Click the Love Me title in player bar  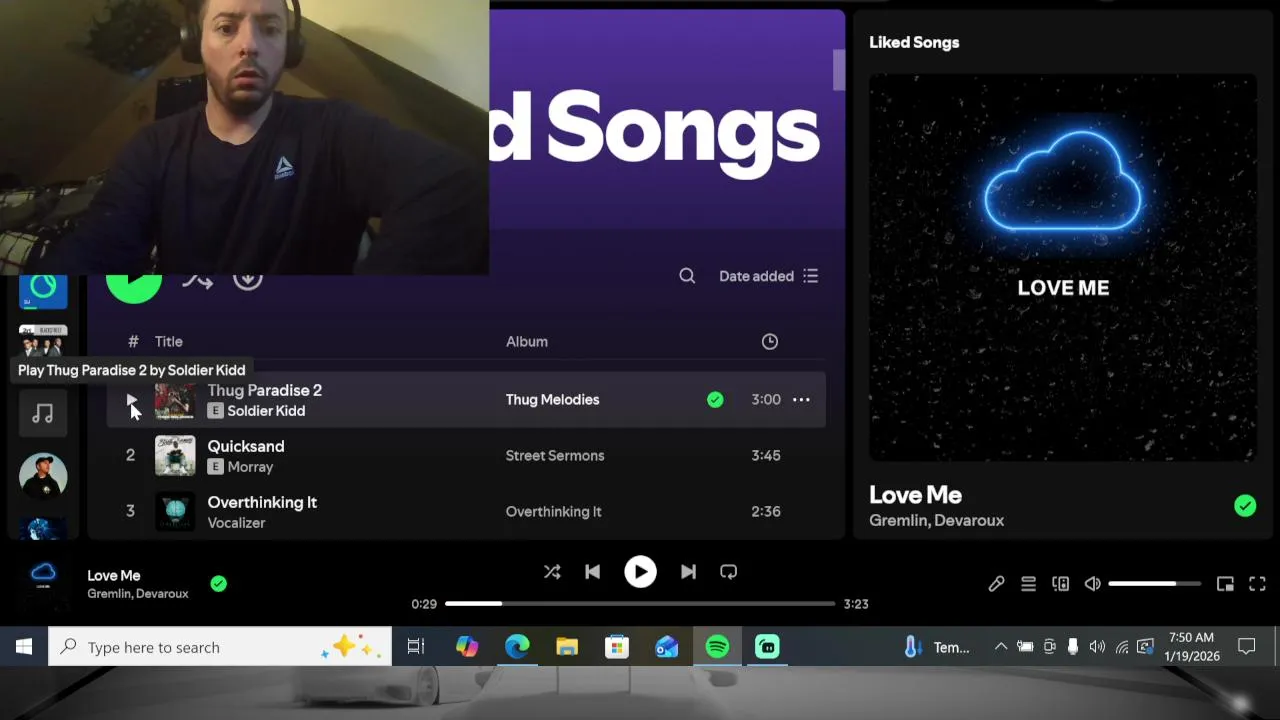[x=114, y=575]
